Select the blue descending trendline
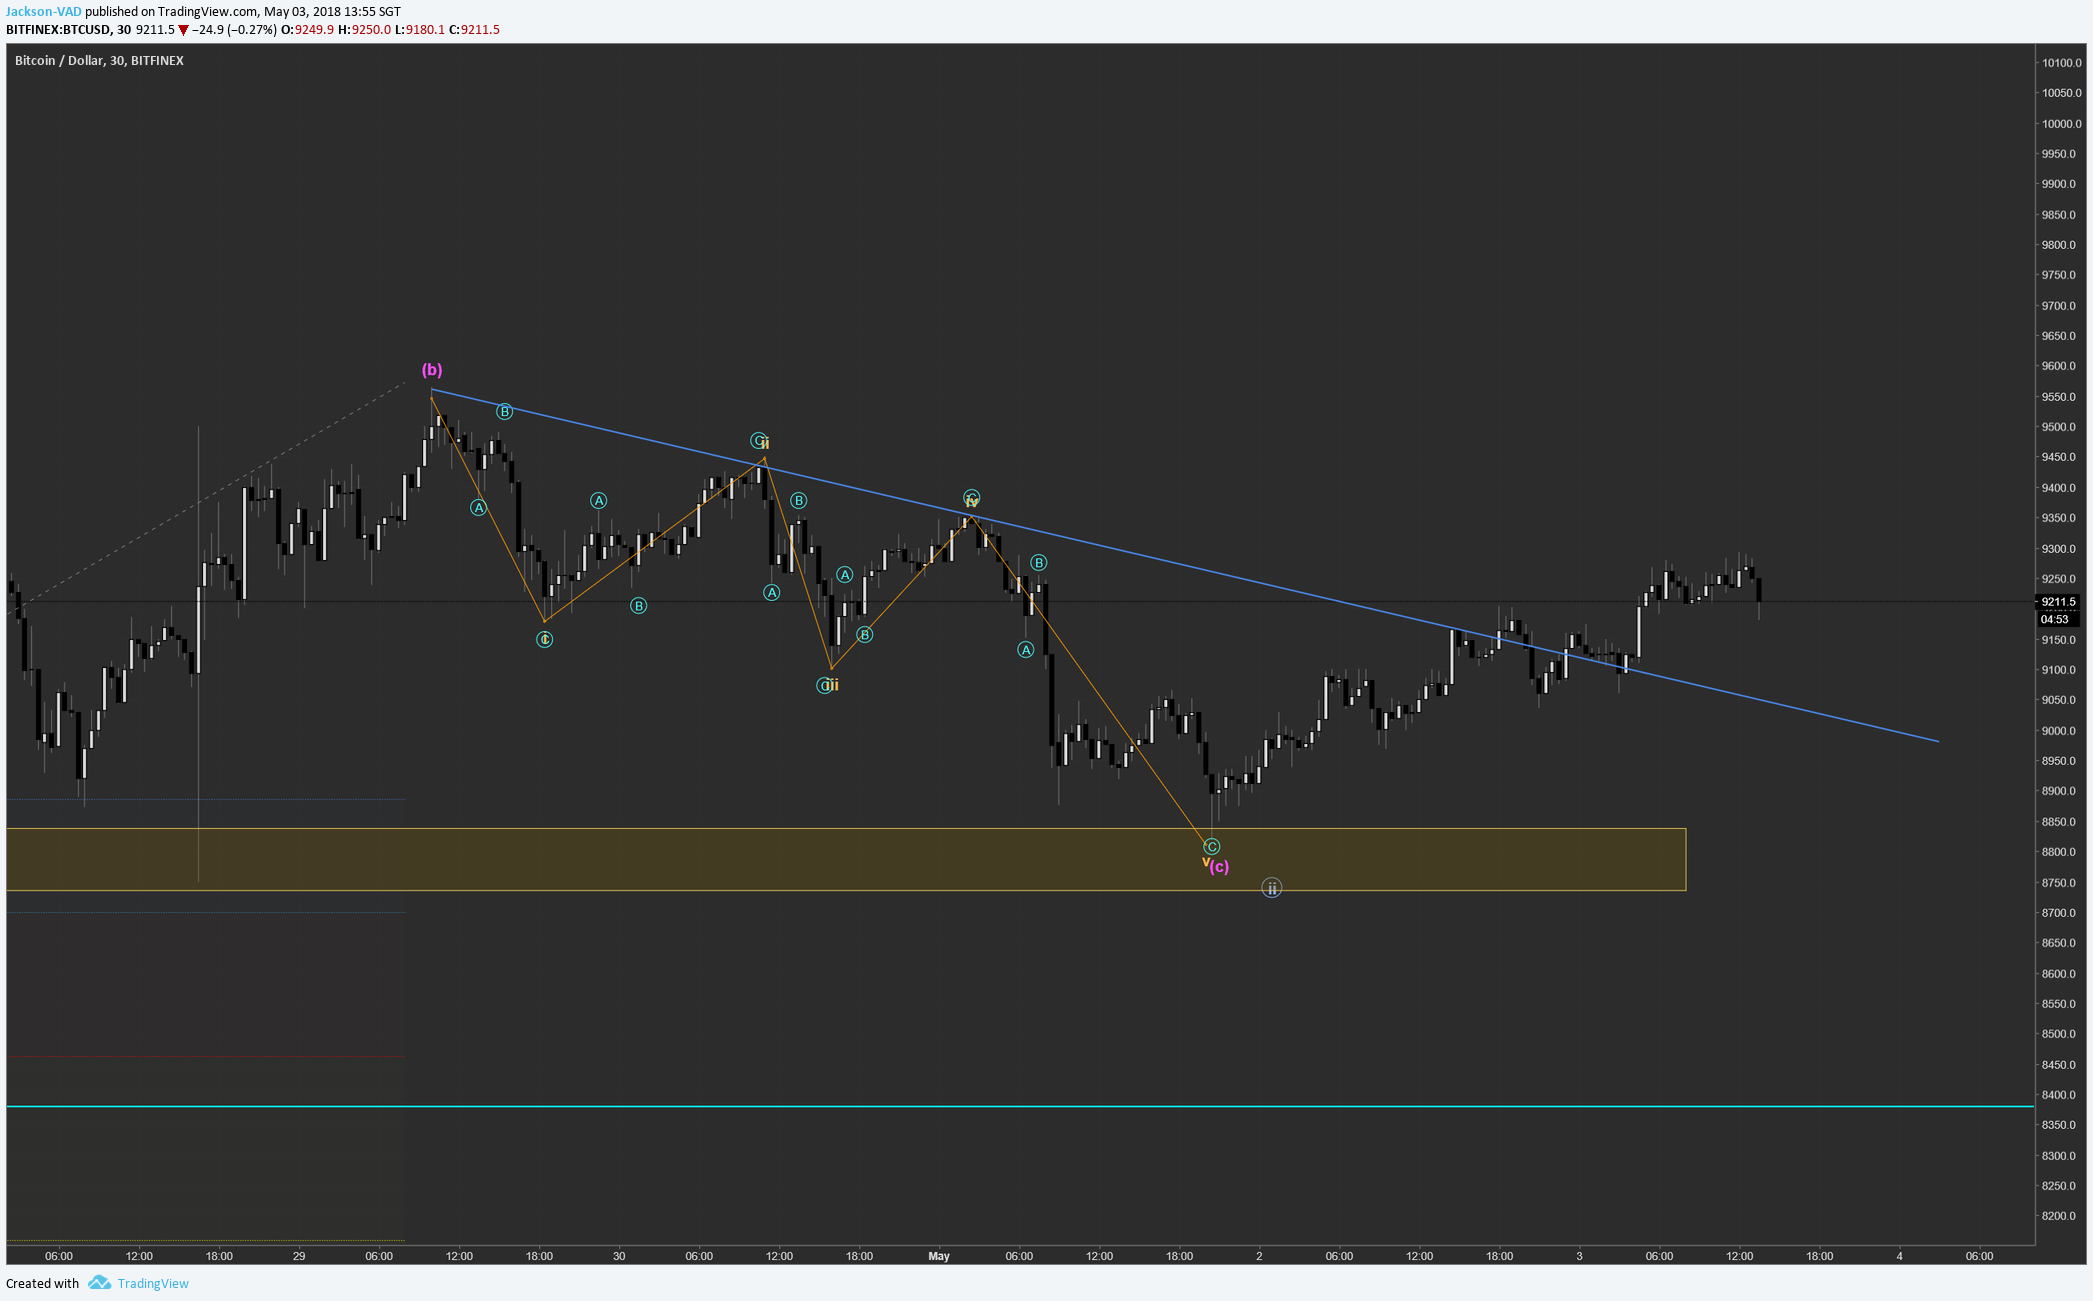This screenshot has width=2093, height=1301. pos(1185,565)
